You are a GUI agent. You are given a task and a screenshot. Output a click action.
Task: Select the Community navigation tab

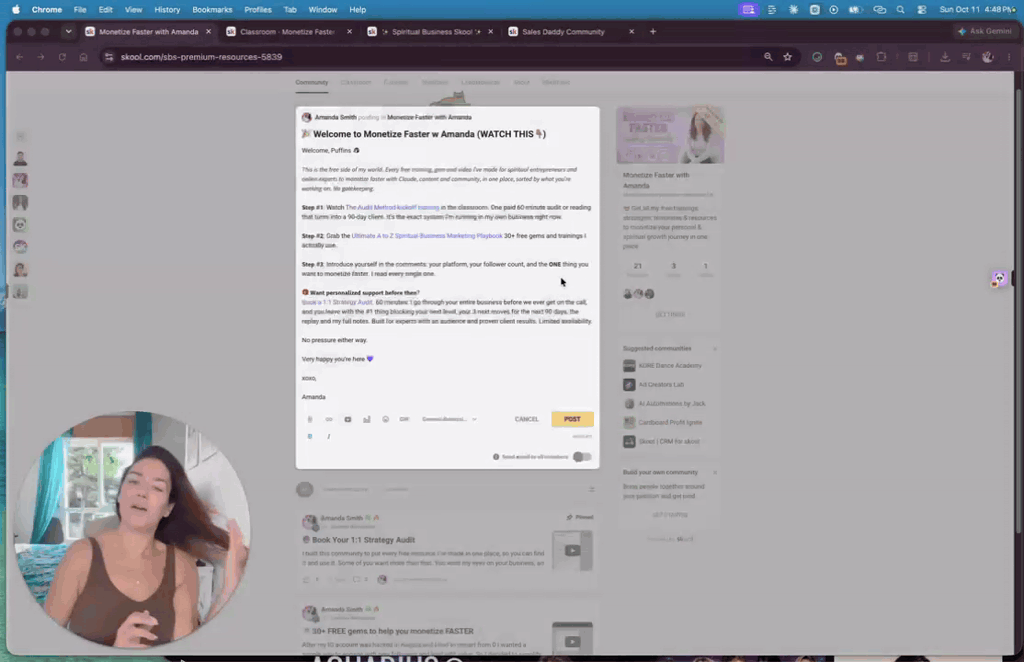pyautogui.click(x=312, y=82)
